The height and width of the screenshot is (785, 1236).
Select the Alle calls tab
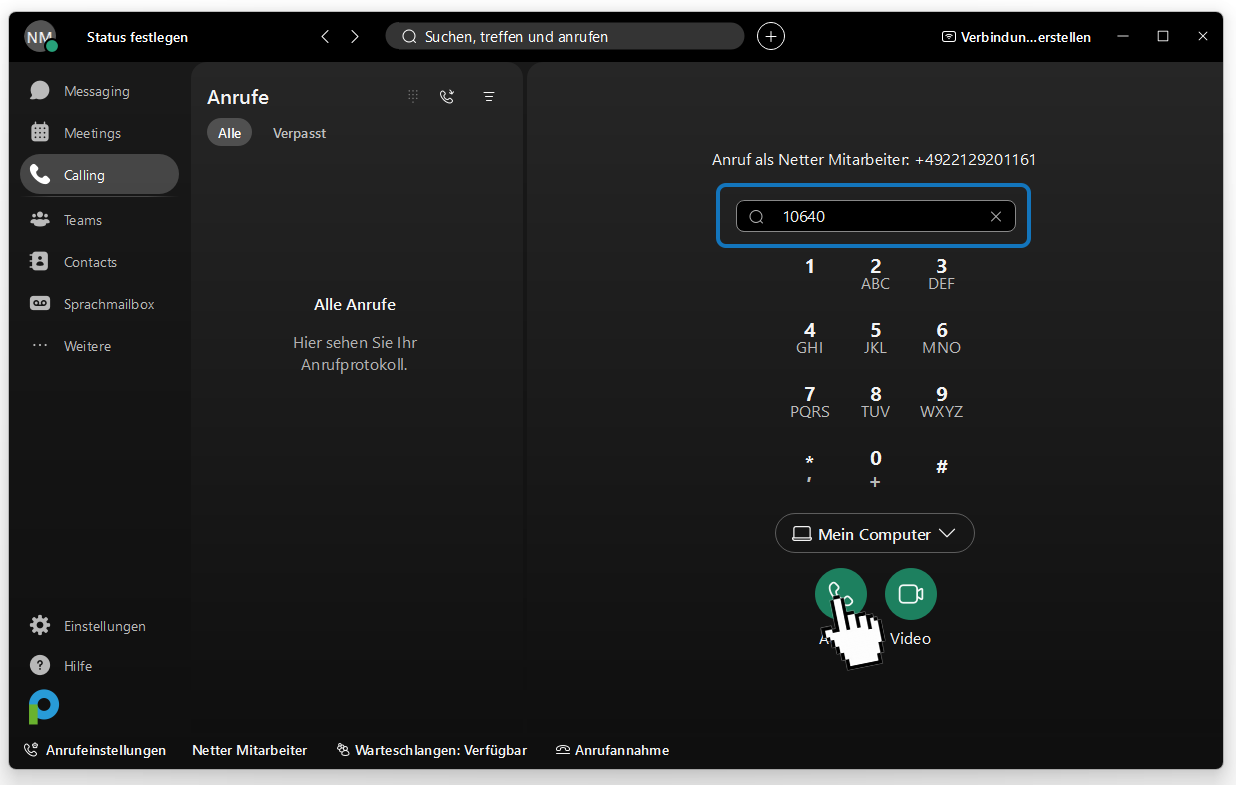tap(229, 133)
